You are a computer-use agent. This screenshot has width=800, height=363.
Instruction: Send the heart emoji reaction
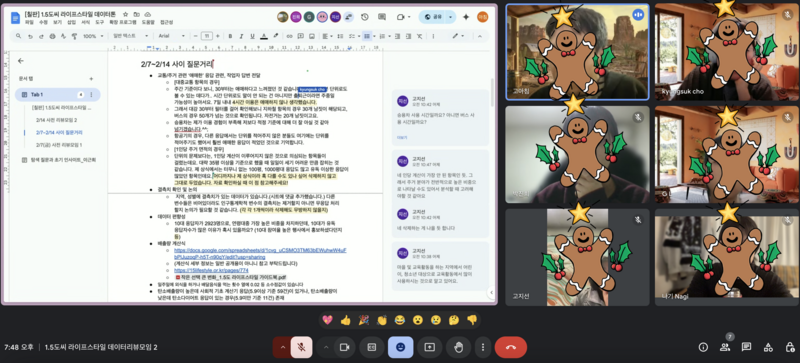pos(328,320)
